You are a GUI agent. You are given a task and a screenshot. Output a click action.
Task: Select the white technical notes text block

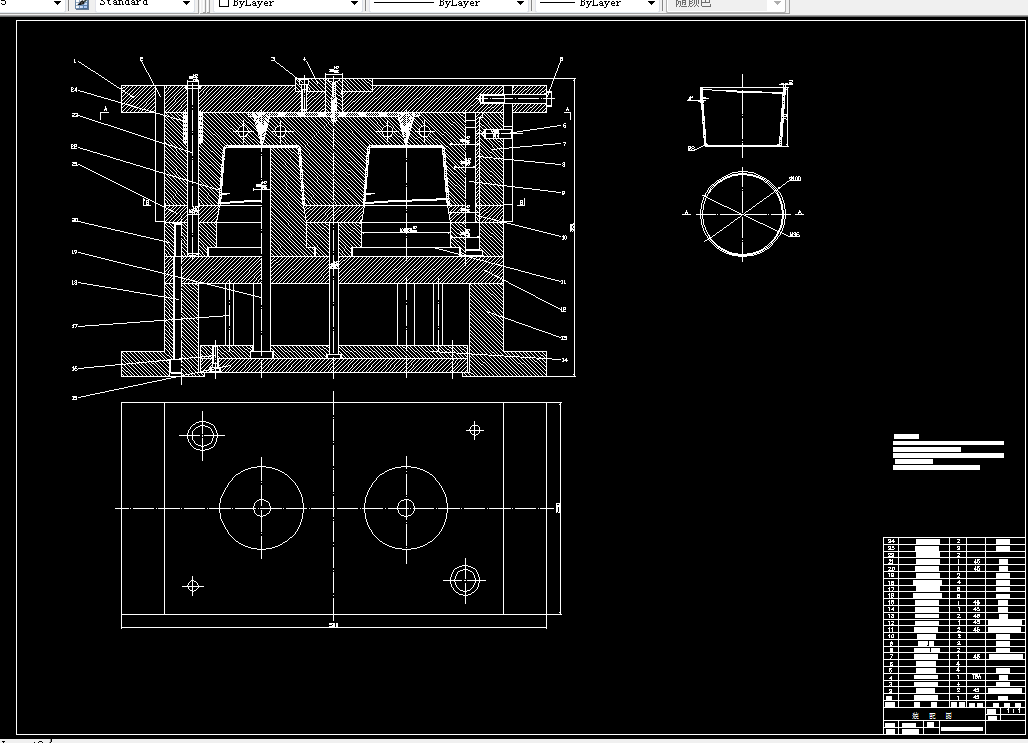(x=948, y=452)
